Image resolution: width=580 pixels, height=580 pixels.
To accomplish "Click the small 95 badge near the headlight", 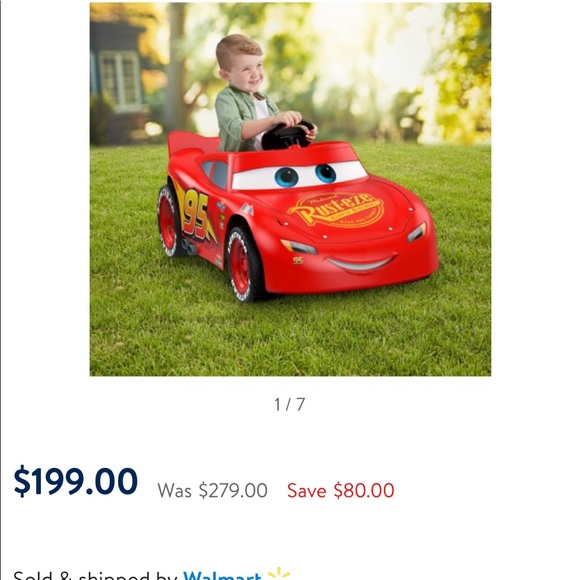I will [298, 260].
